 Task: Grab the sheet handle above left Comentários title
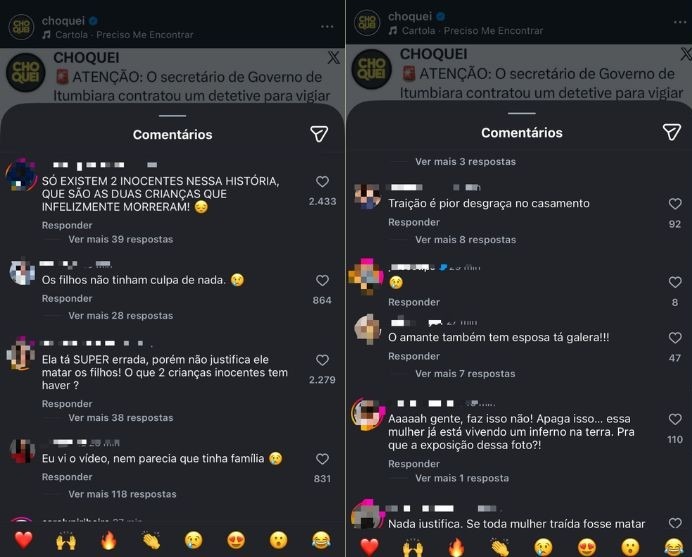[x=173, y=116]
